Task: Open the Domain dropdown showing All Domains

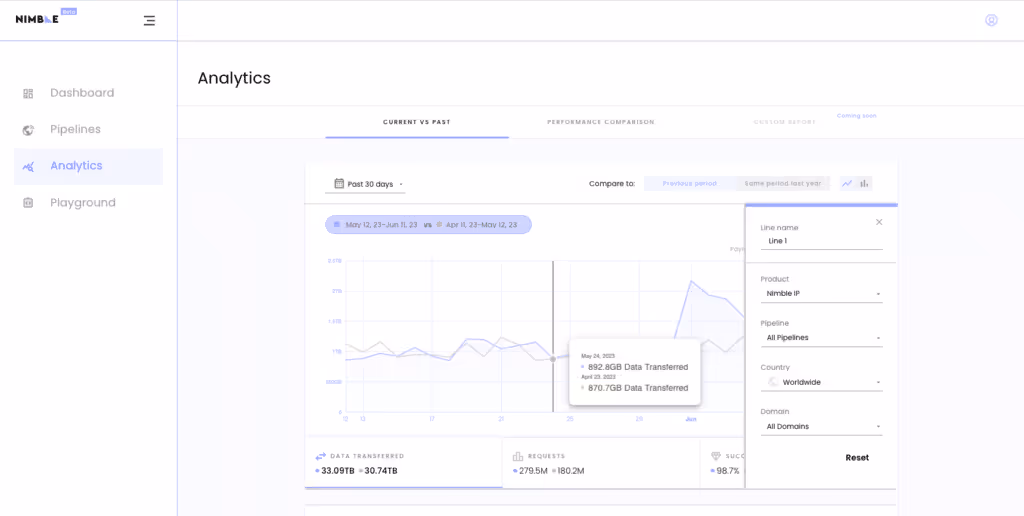Action: 822,427
